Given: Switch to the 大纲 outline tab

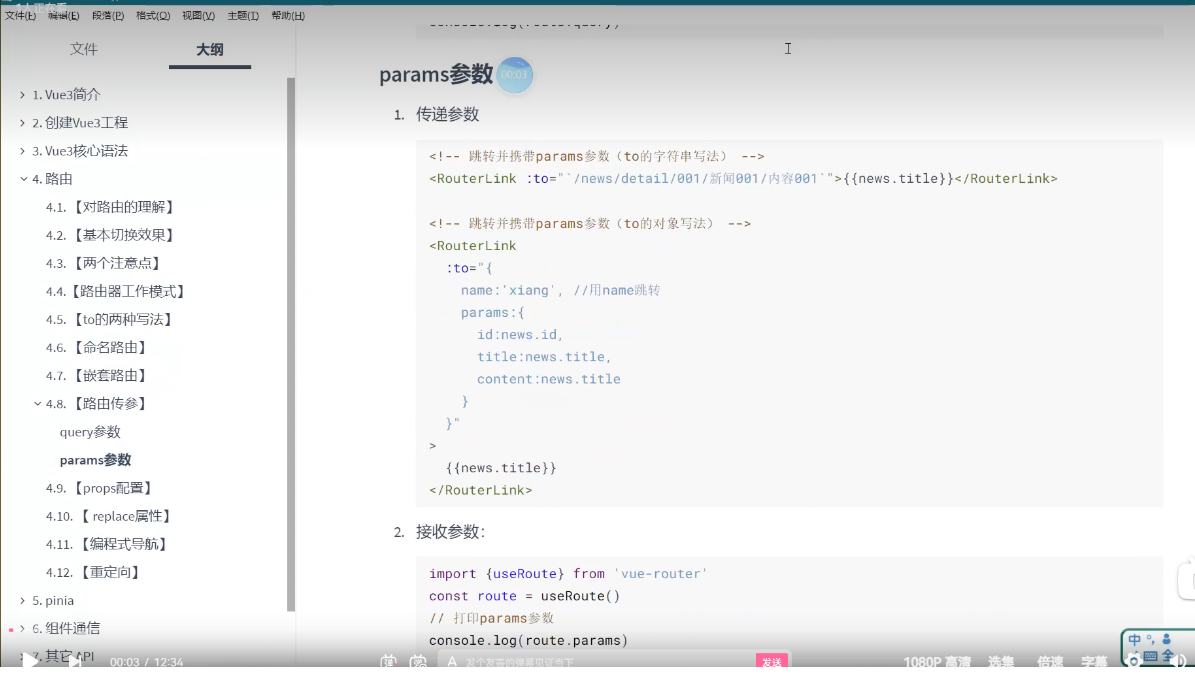Looking at the screenshot, I should [210, 50].
